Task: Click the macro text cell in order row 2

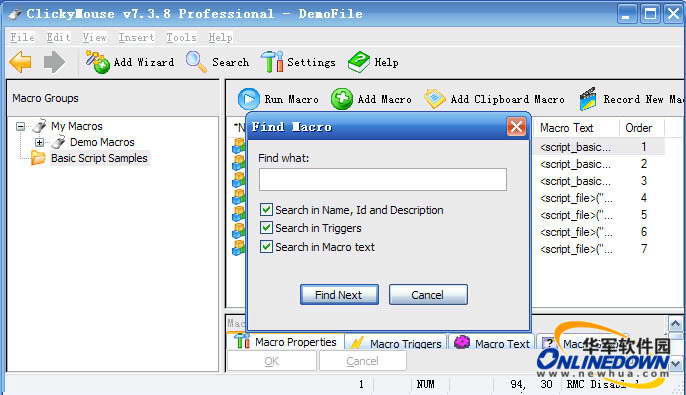Action: pyautogui.click(x=575, y=164)
